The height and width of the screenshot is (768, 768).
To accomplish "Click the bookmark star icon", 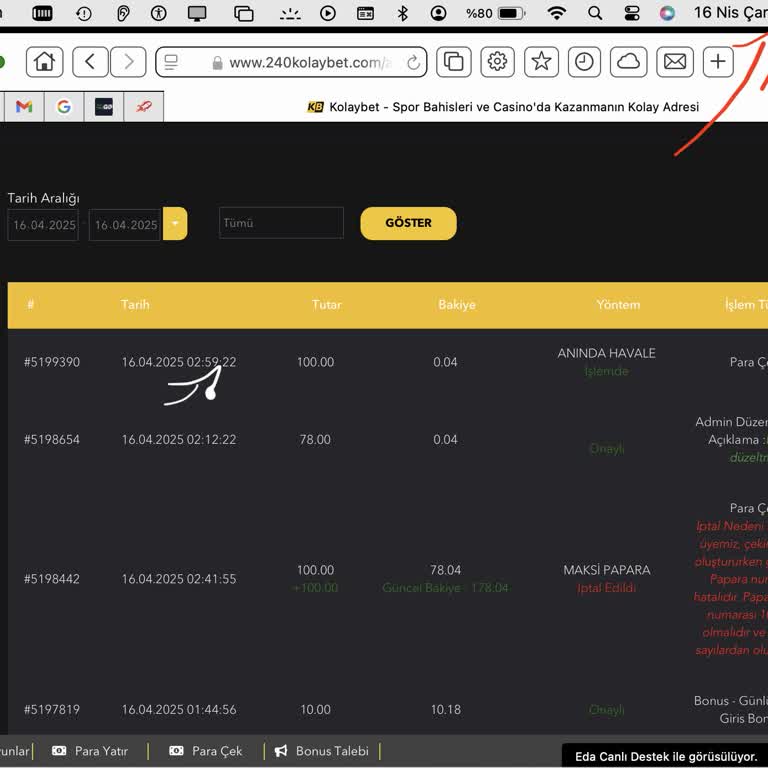I will (541, 62).
